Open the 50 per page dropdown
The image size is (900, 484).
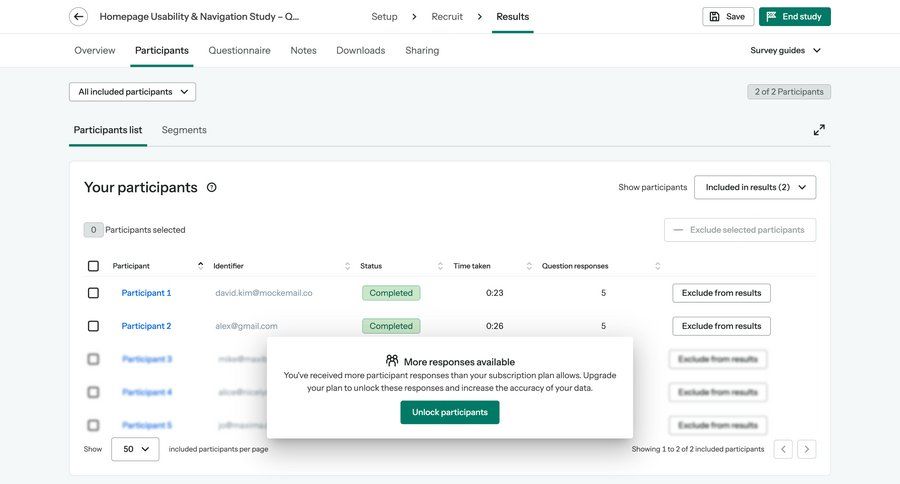[x=135, y=449]
